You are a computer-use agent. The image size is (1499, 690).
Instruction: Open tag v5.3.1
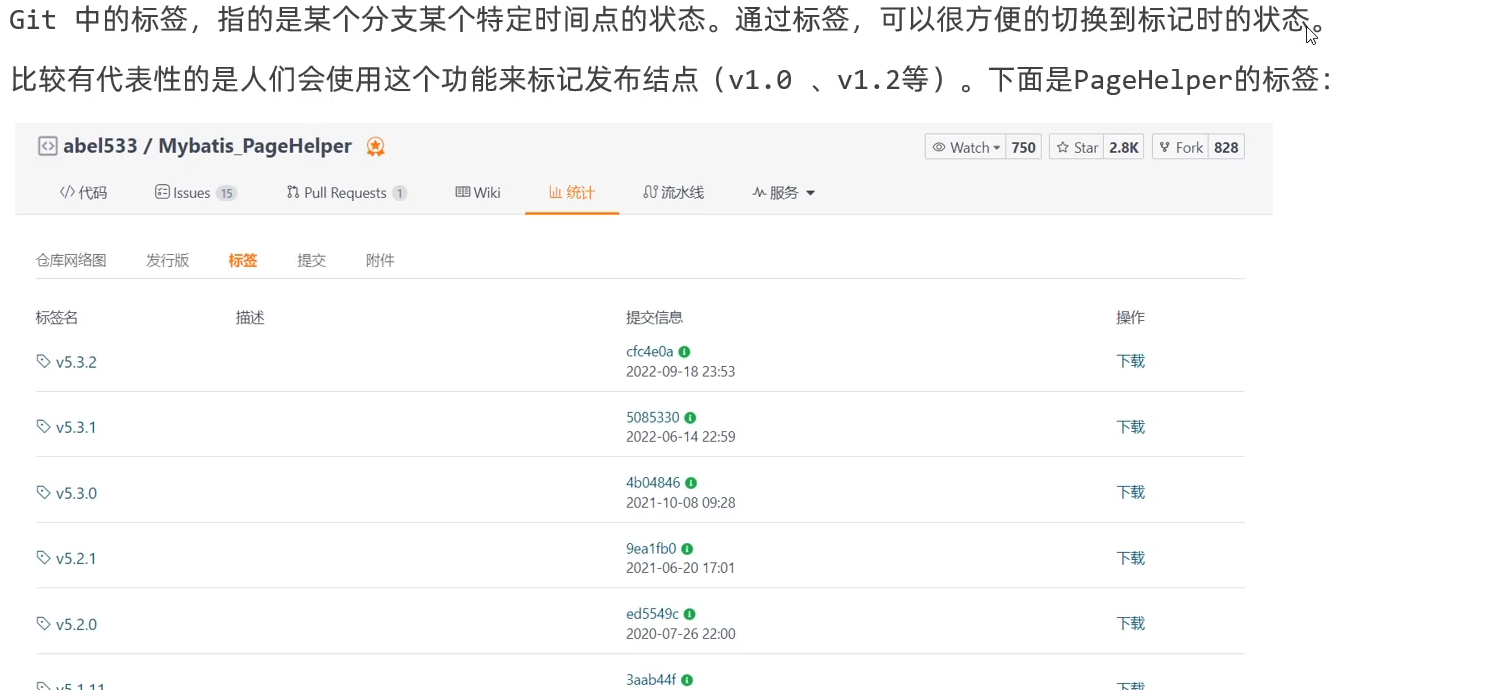76,427
